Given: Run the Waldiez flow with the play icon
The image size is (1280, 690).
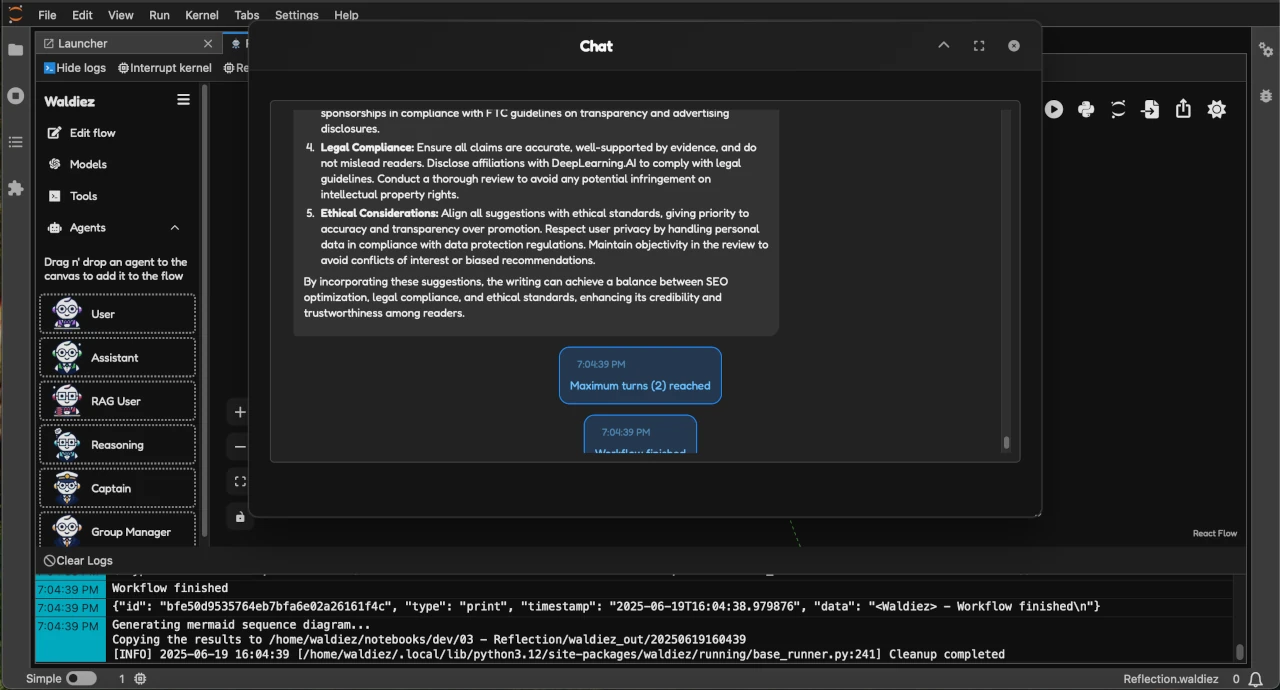Looking at the screenshot, I should 1053,109.
